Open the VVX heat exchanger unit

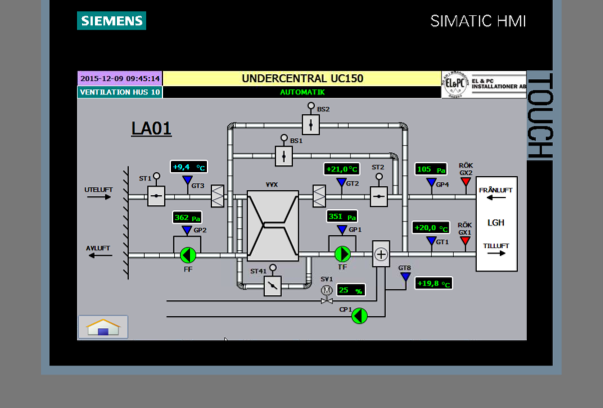(x=273, y=226)
